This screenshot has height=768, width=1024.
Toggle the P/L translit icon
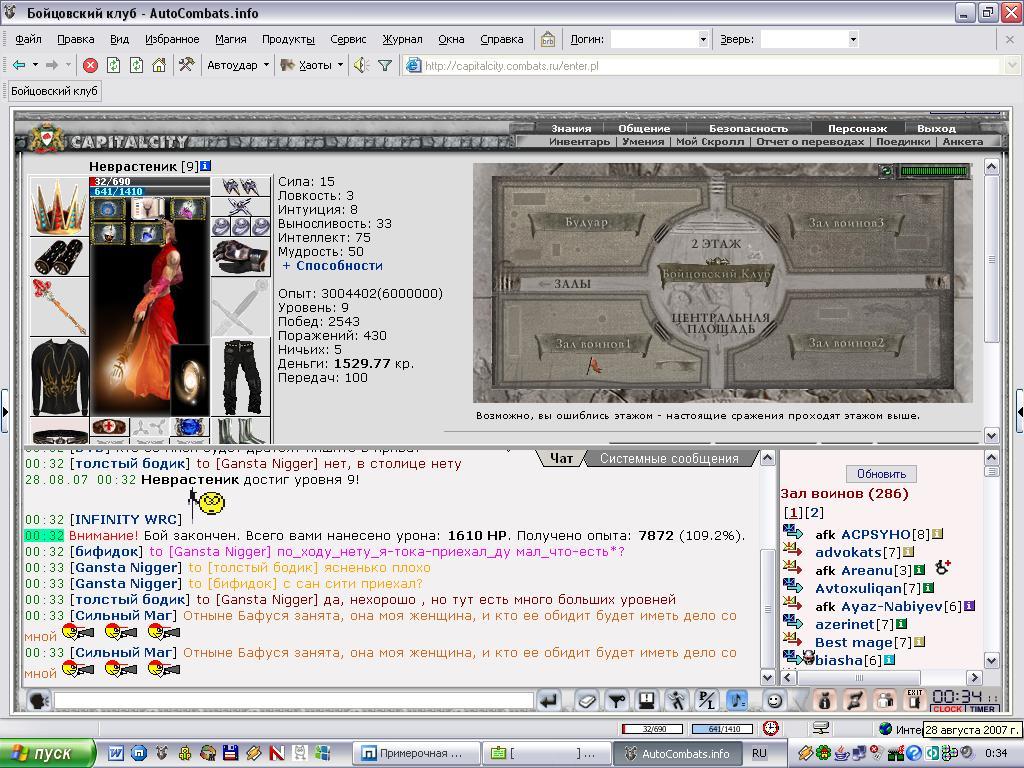[707, 701]
